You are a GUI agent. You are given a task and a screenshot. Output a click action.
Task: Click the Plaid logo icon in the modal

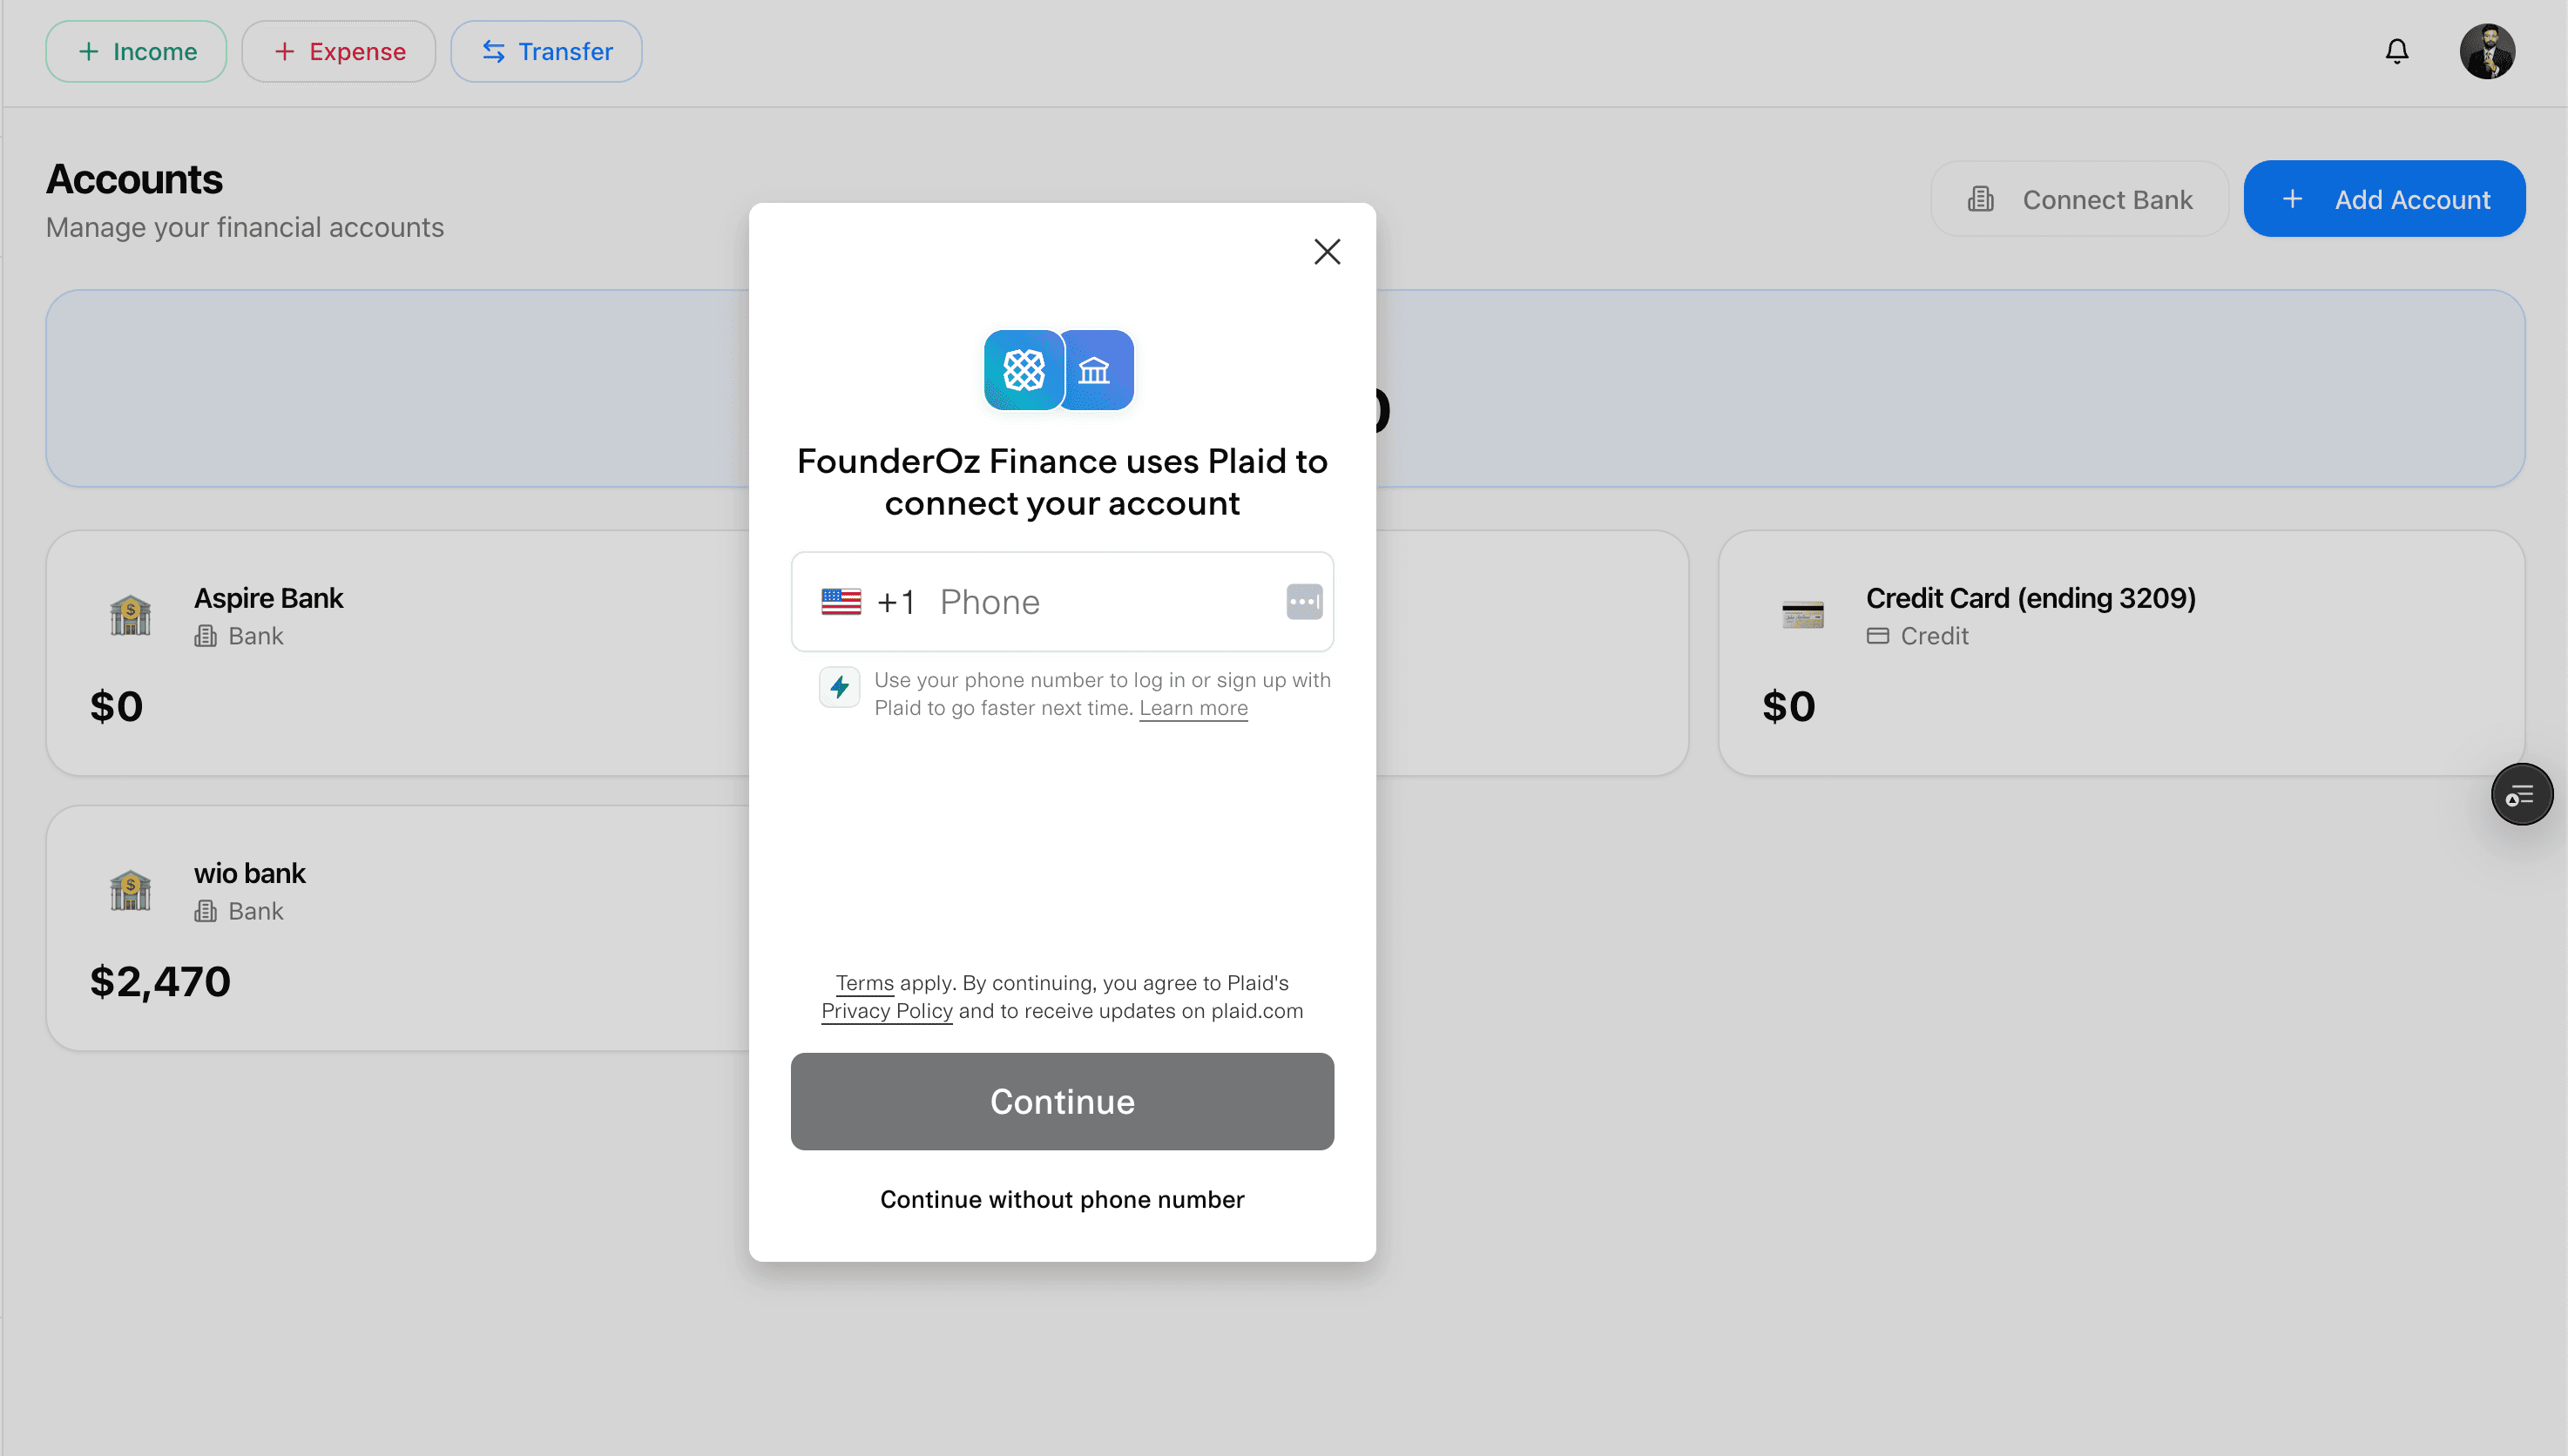tap(1024, 370)
